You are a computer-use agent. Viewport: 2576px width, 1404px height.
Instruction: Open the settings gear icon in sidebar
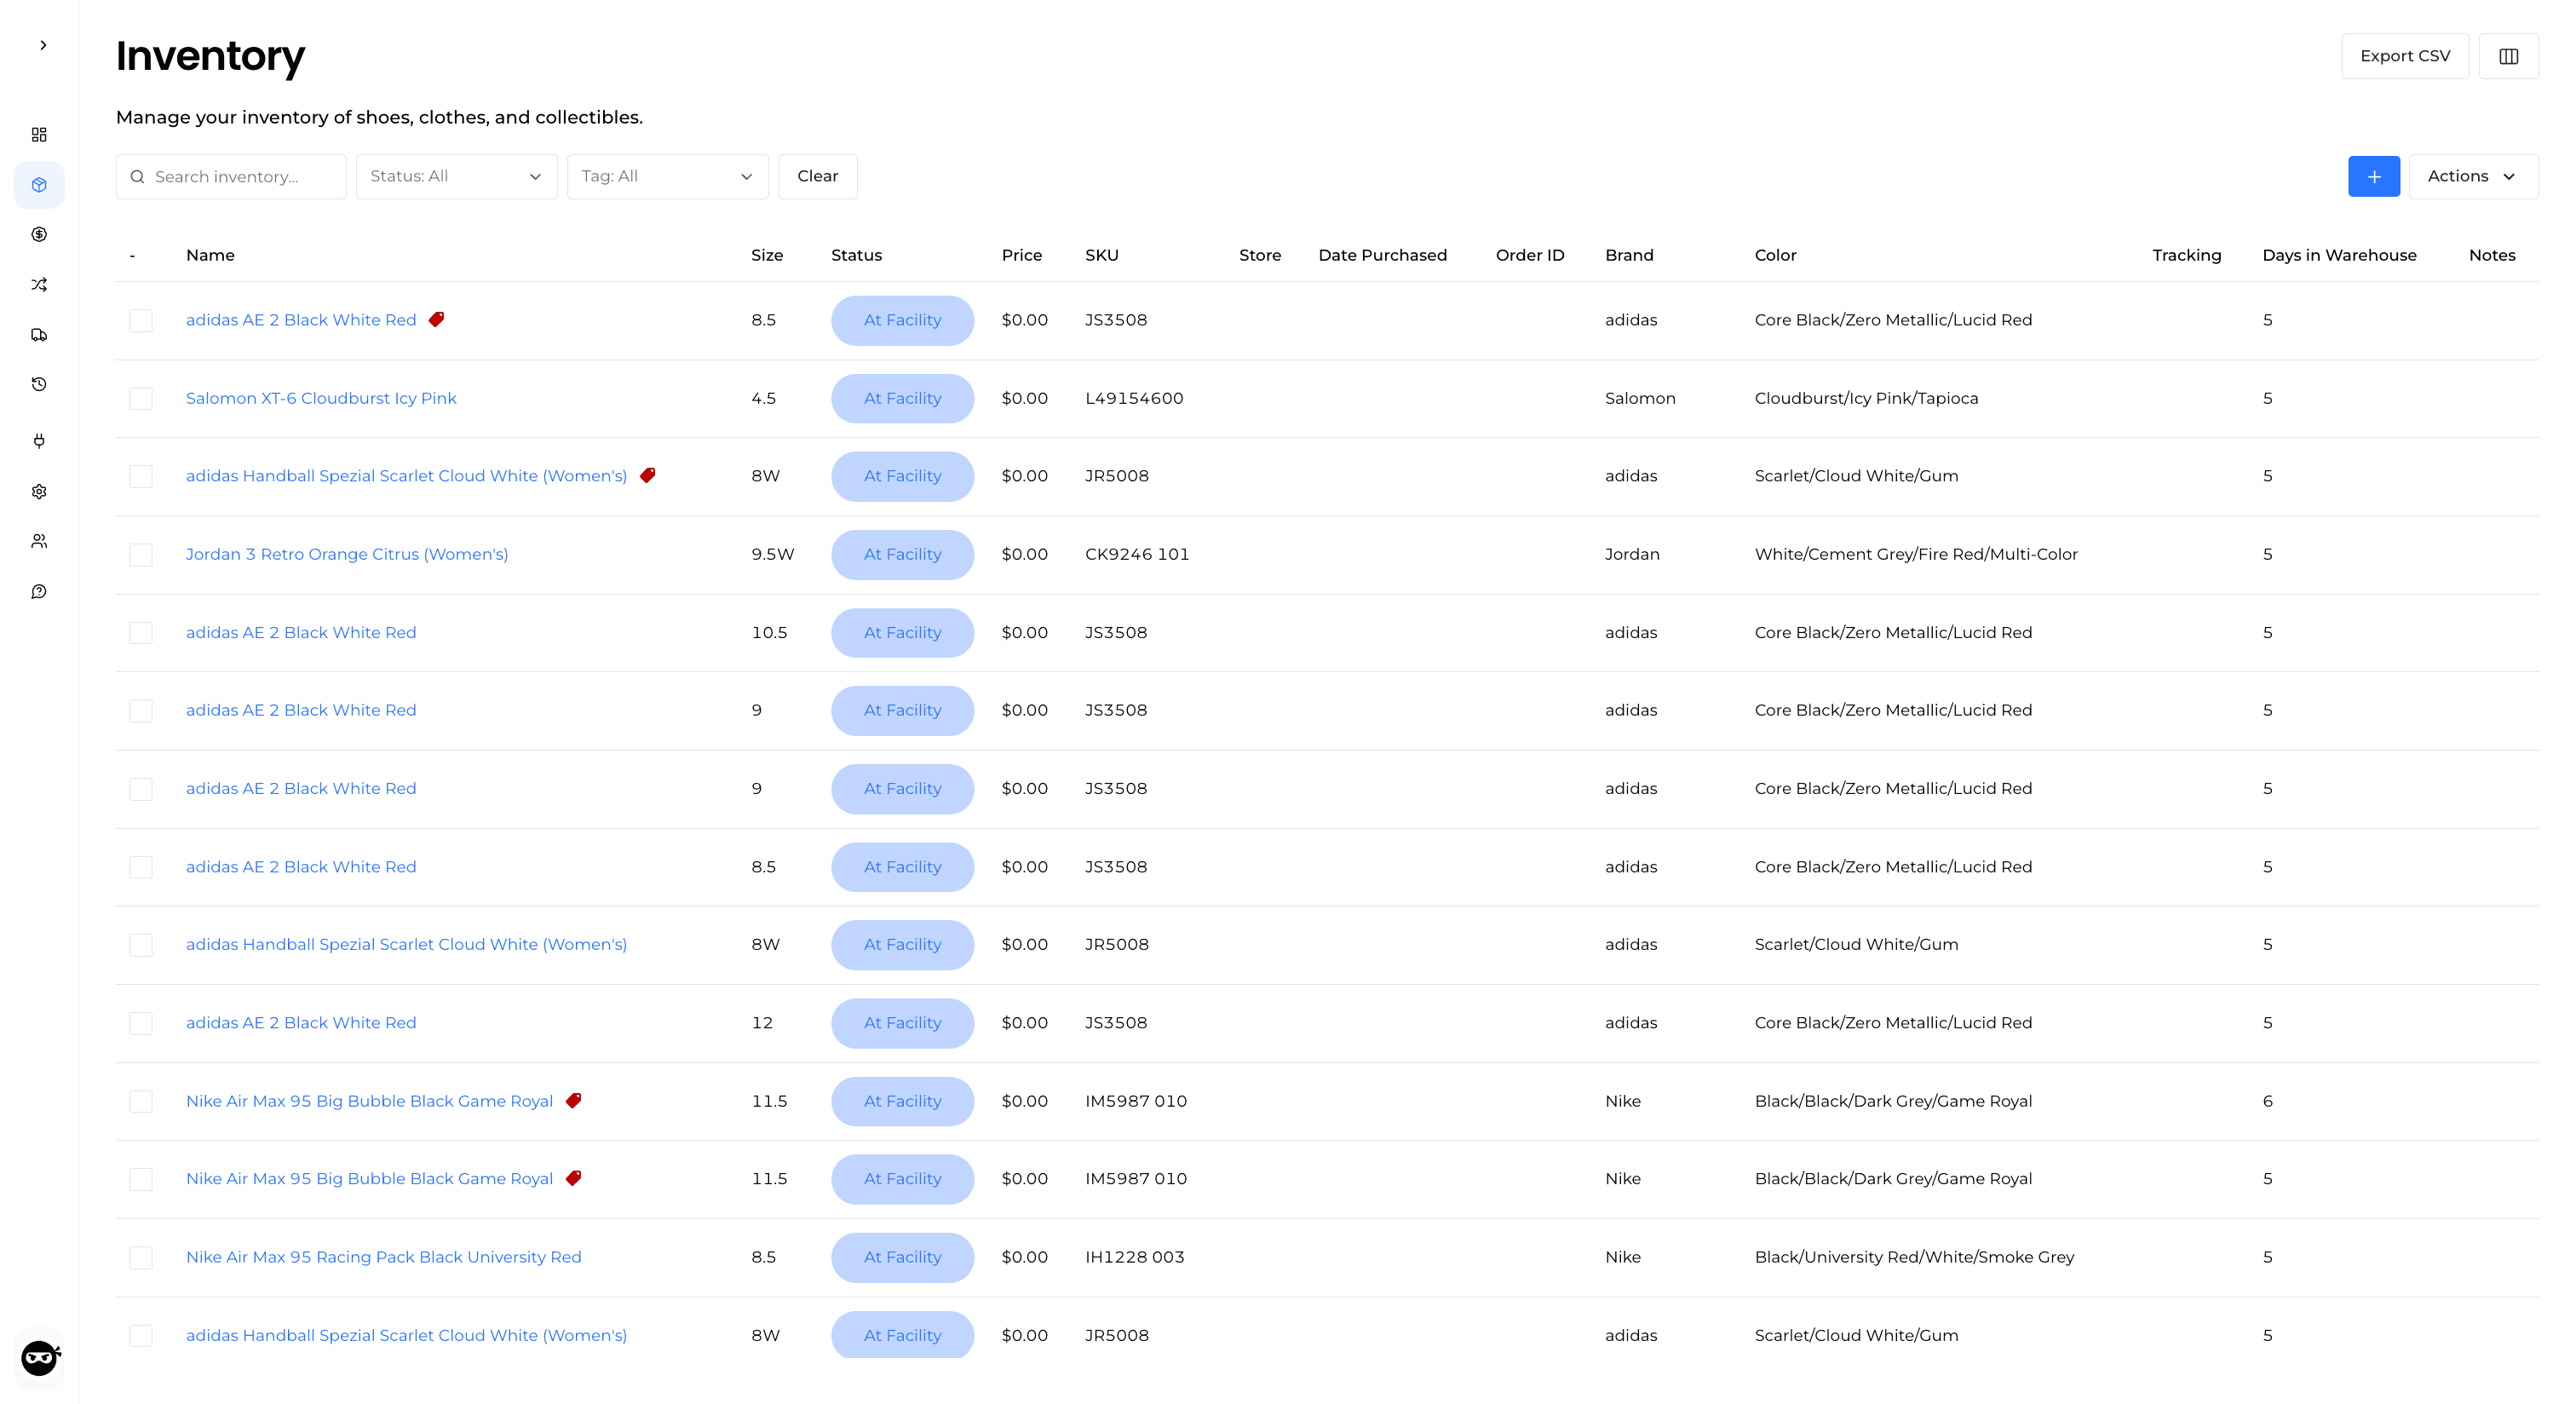(x=39, y=491)
